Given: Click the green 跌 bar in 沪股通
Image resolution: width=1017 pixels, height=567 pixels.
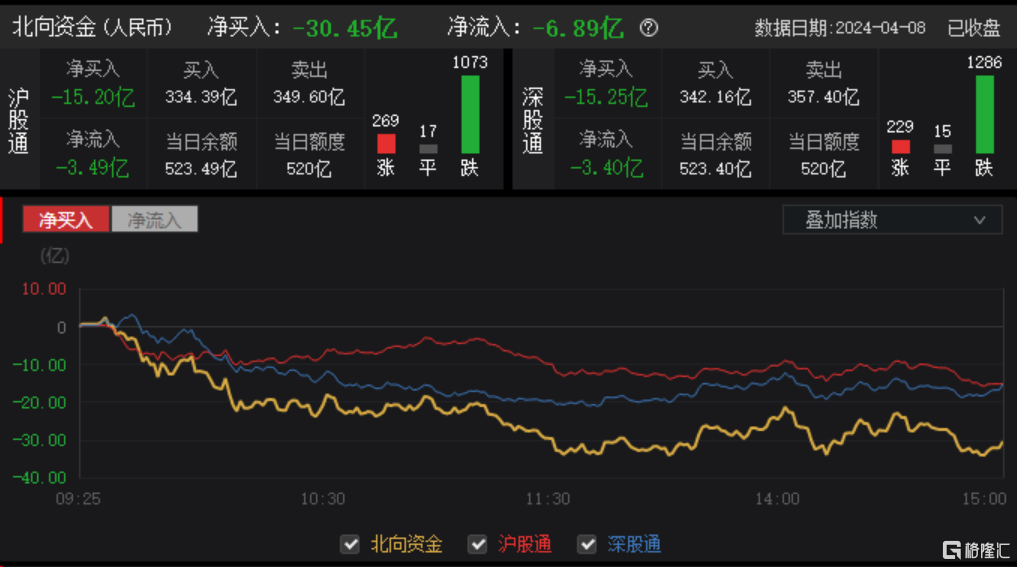Looking at the screenshot, I should pos(470,114).
